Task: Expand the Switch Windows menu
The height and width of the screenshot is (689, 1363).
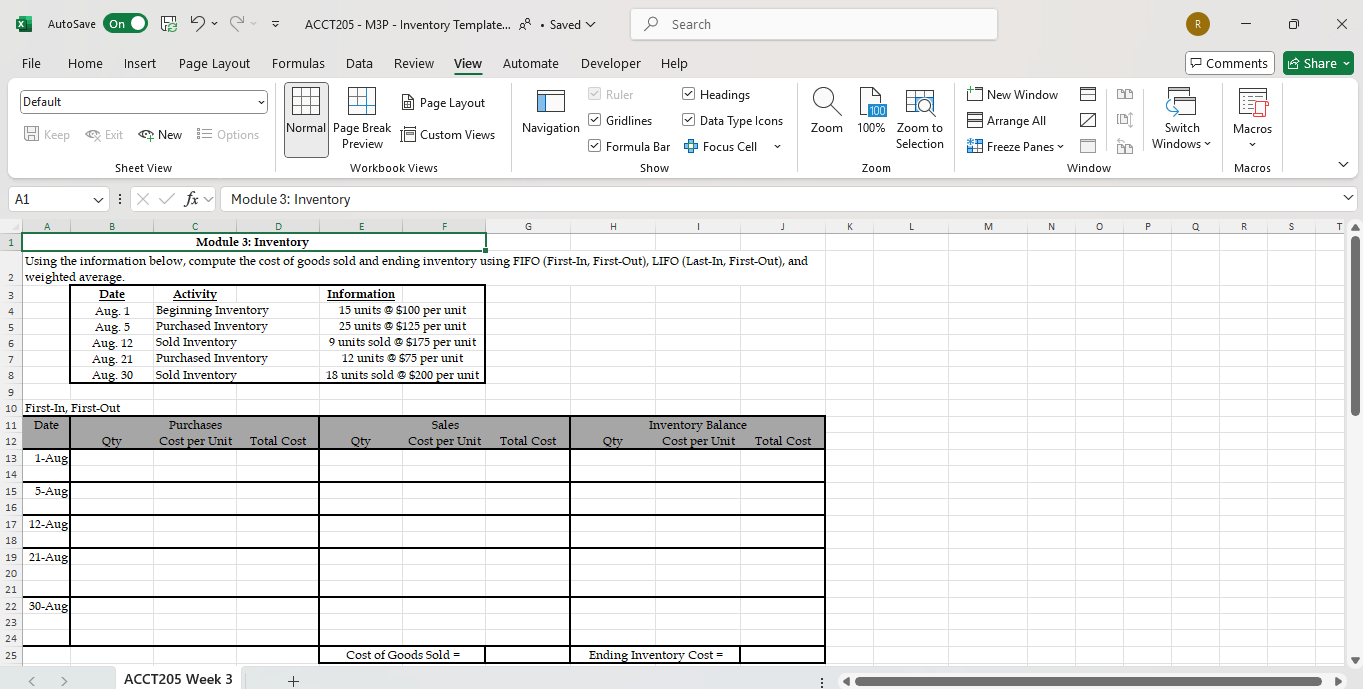Action: (1181, 119)
